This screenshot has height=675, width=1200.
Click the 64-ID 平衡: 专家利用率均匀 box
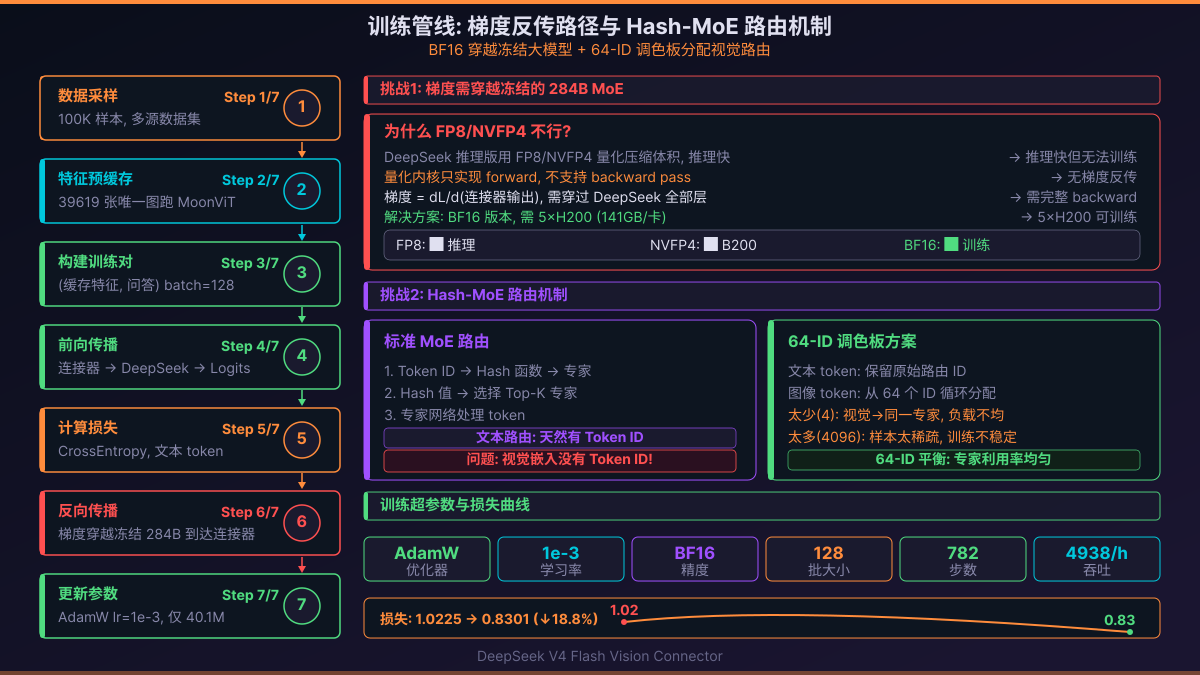(964, 460)
